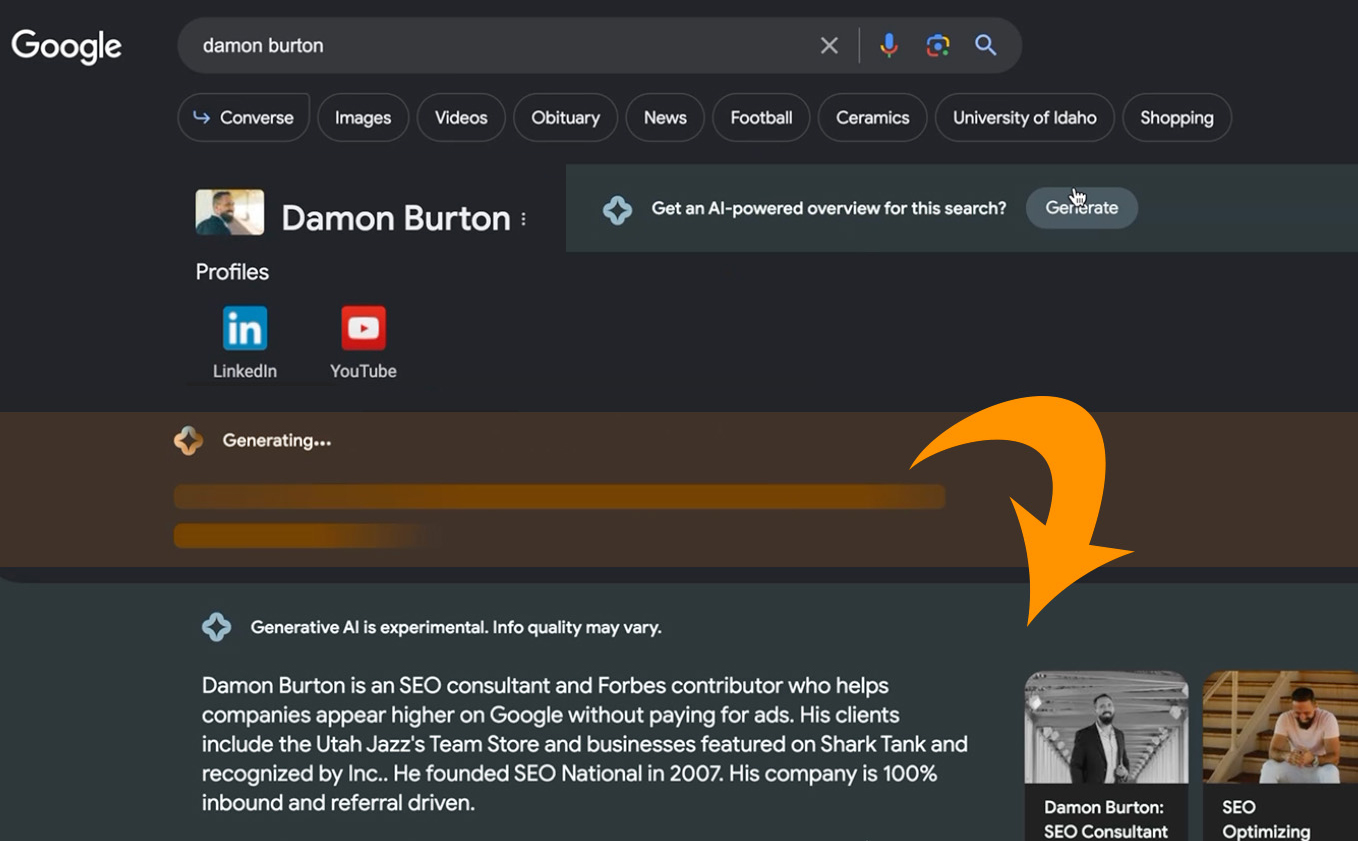Screen dimensions: 1358x841
Task: Click the Generative AI is experimental notice
Action: tap(456, 628)
